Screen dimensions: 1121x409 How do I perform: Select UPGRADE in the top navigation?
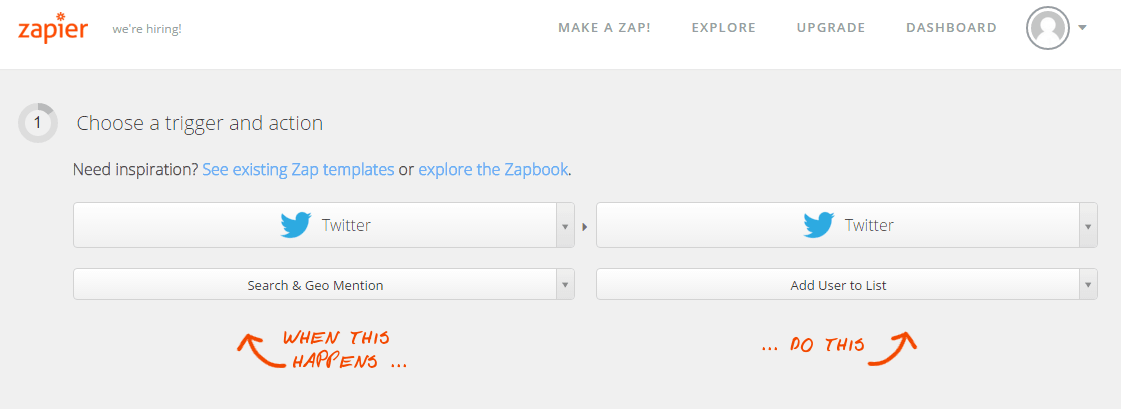click(831, 28)
